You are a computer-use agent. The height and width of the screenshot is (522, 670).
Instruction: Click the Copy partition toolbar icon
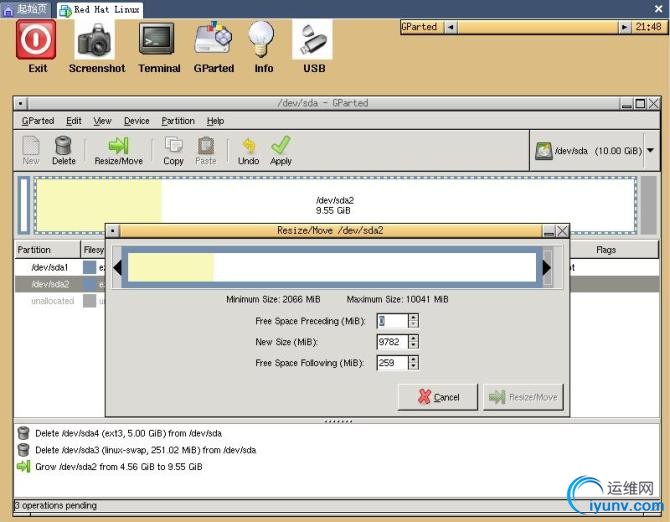tap(173, 150)
